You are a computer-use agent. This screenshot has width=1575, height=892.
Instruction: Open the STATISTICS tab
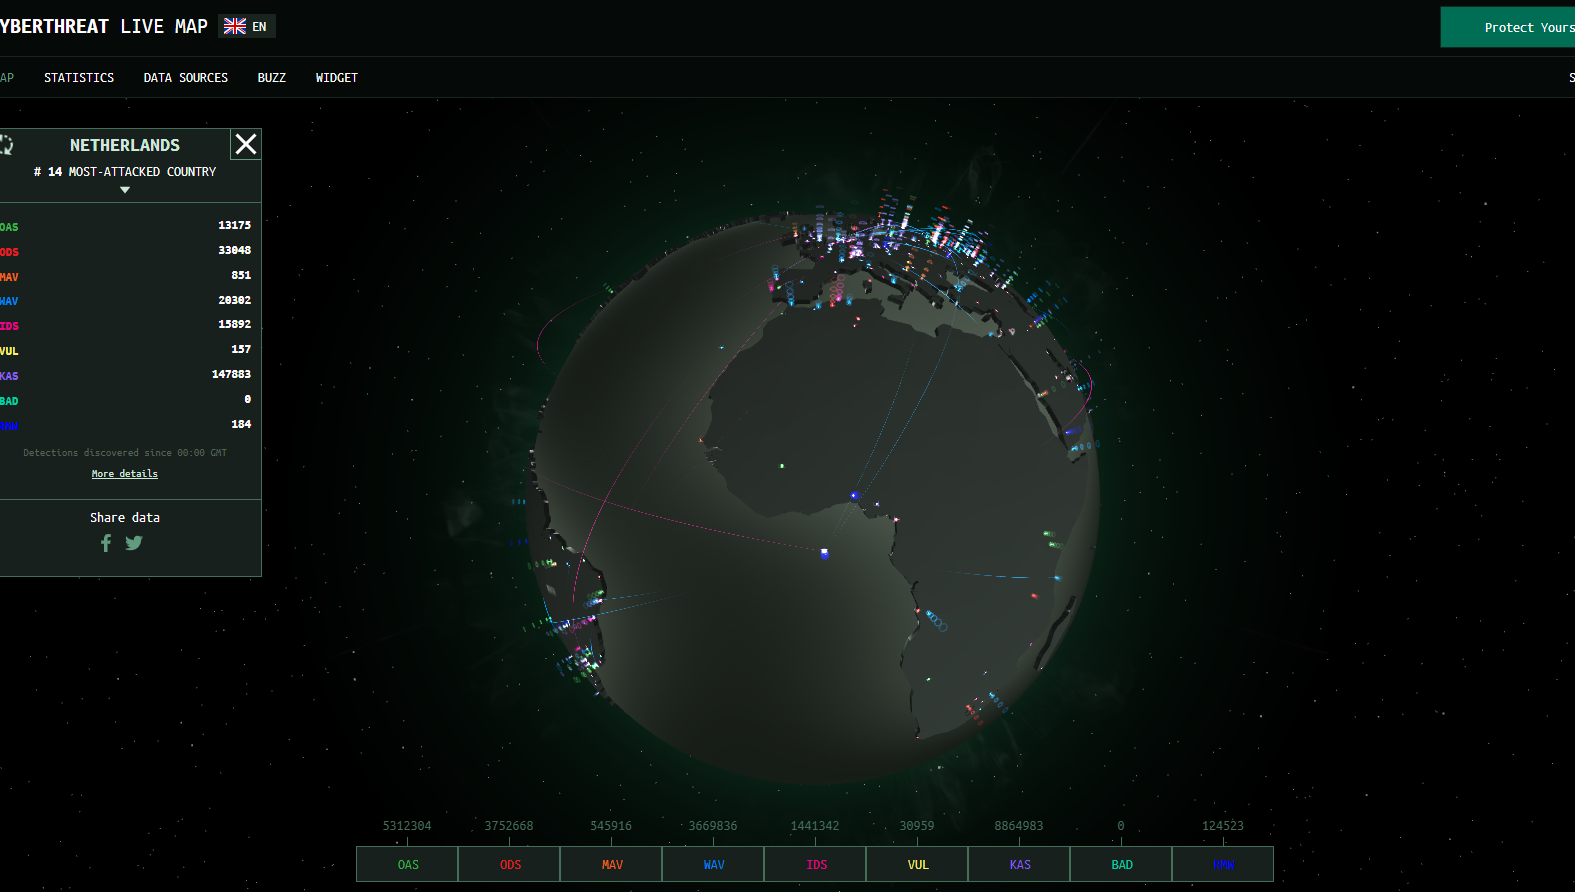(79, 77)
